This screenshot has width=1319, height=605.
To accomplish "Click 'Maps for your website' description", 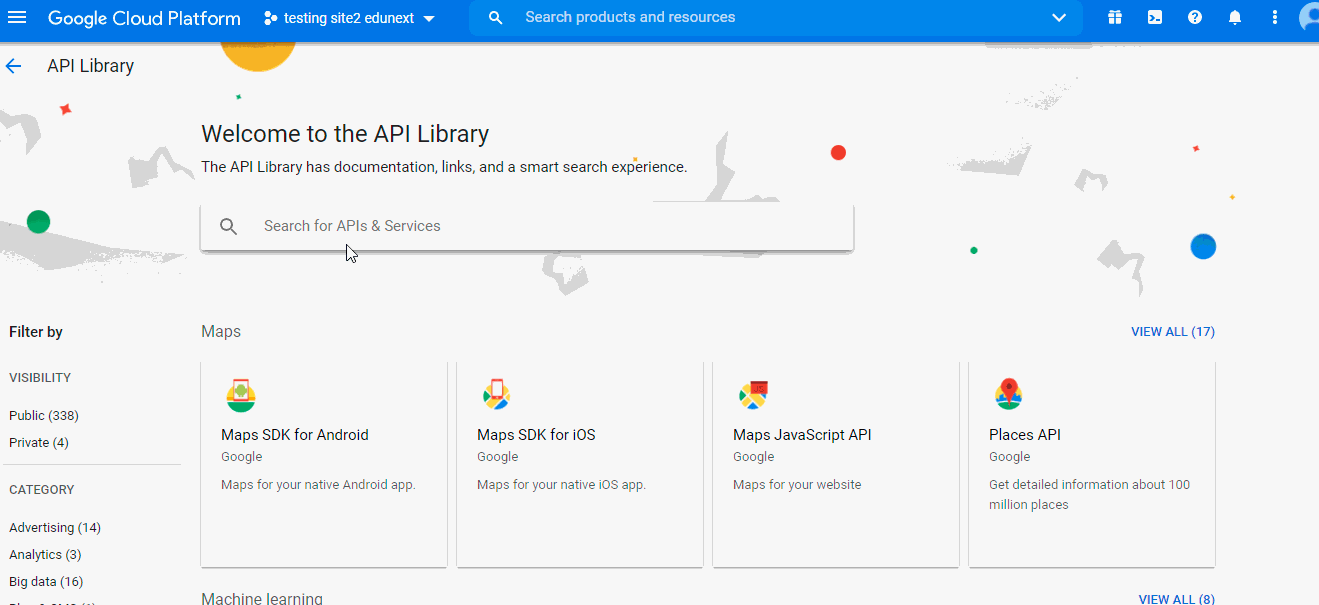I will coord(797,485).
